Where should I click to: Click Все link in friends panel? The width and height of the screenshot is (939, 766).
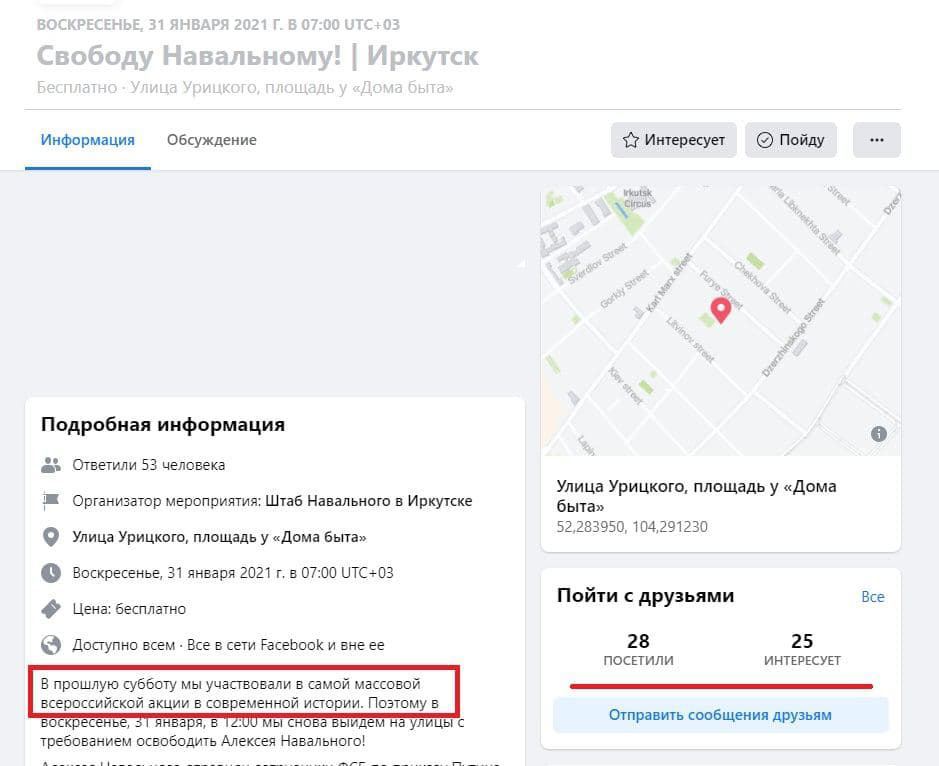[873, 597]
